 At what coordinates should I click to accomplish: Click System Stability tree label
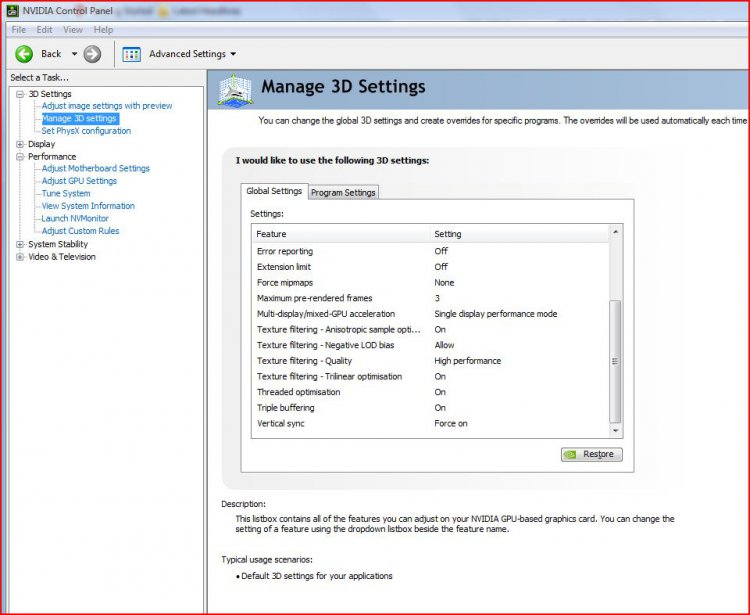coord(58,244)
